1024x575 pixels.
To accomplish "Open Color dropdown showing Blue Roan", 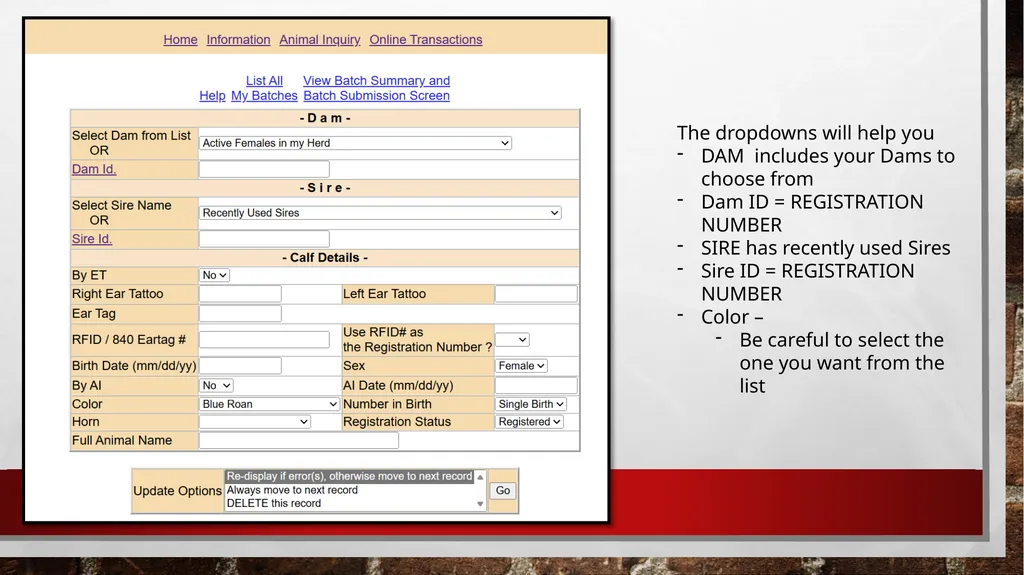I will click(x=269, y=404).
